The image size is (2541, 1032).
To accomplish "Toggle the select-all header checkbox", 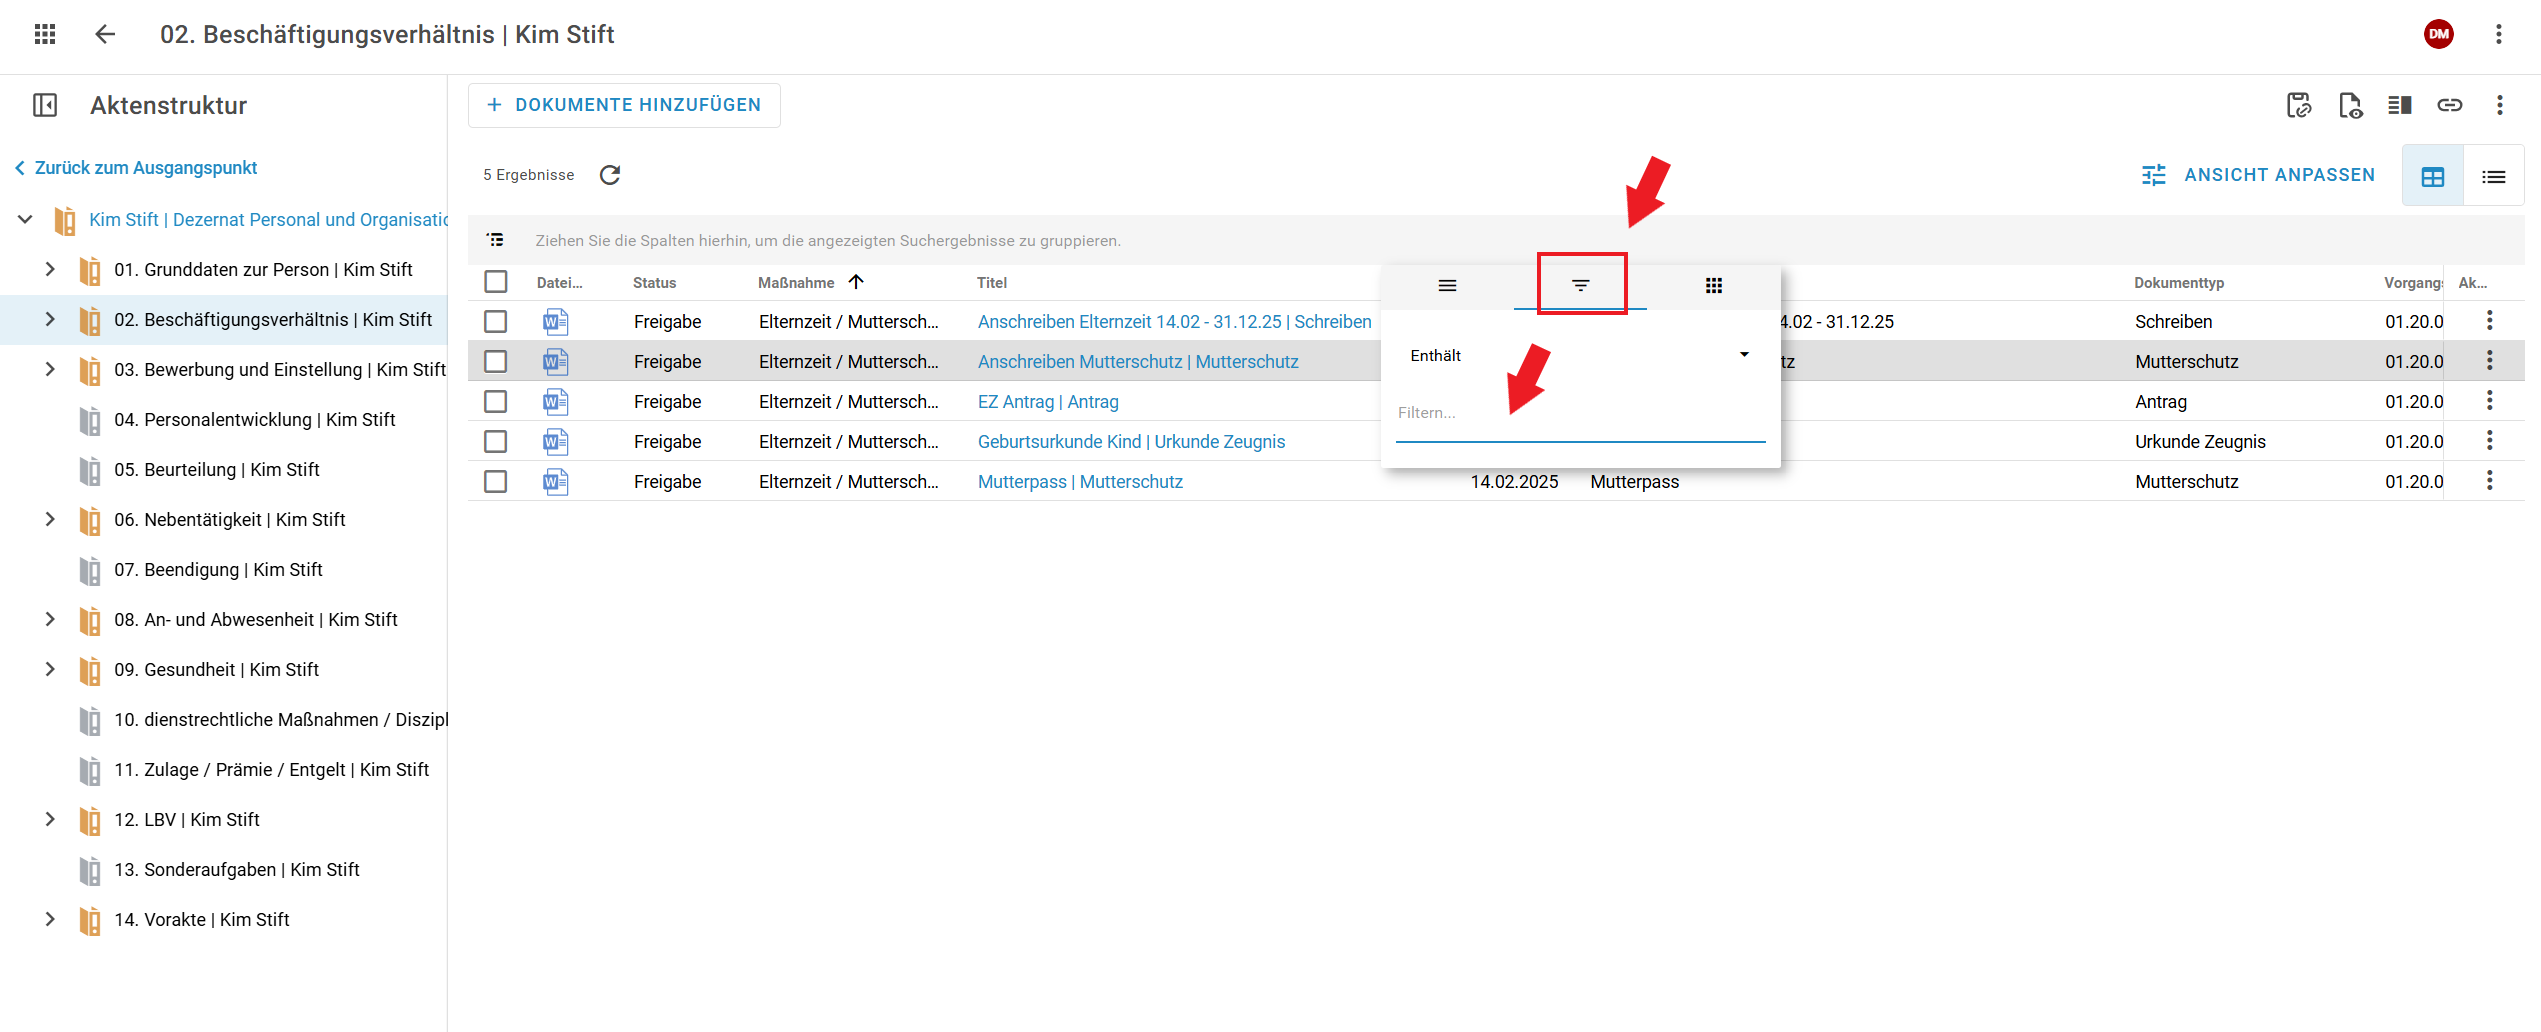I will tap(496, 282).
